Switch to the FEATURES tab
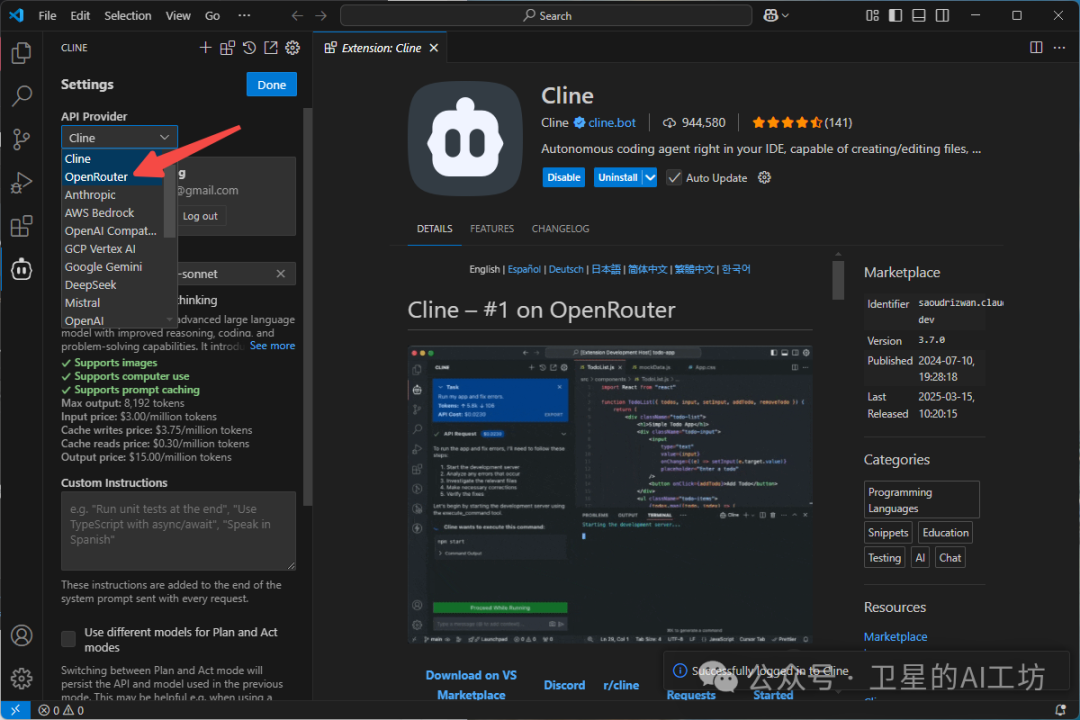Viewport: 1080px width, 720px height. coord(491,228)
